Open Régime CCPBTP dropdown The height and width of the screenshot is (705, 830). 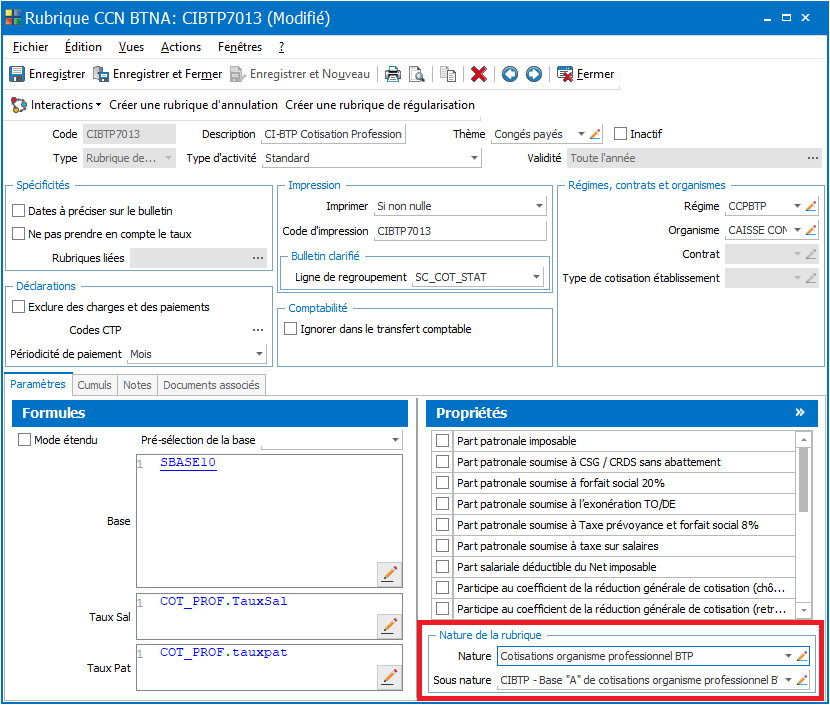coord(797,206)
